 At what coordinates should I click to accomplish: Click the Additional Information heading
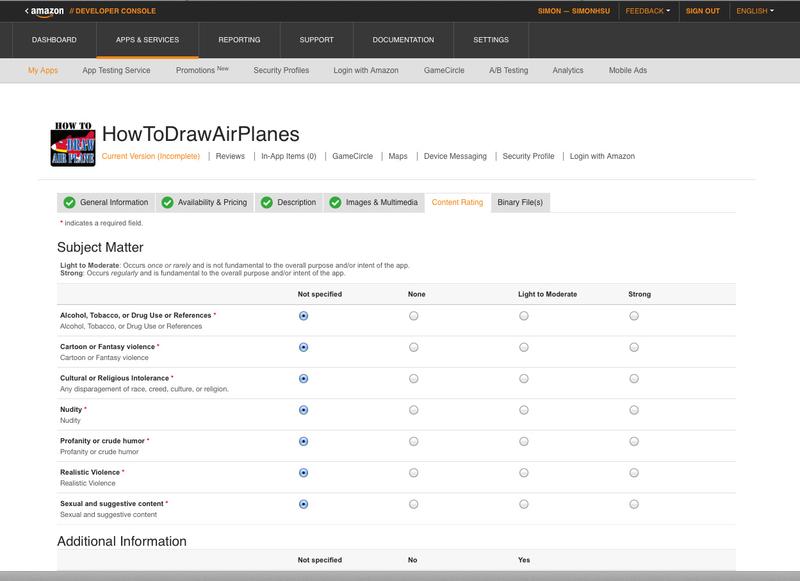tap(122, 541)
